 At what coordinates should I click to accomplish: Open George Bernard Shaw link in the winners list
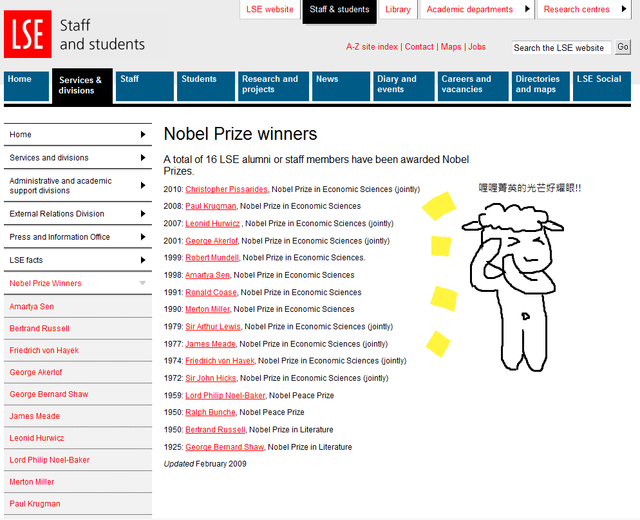[x=224, y=447]
